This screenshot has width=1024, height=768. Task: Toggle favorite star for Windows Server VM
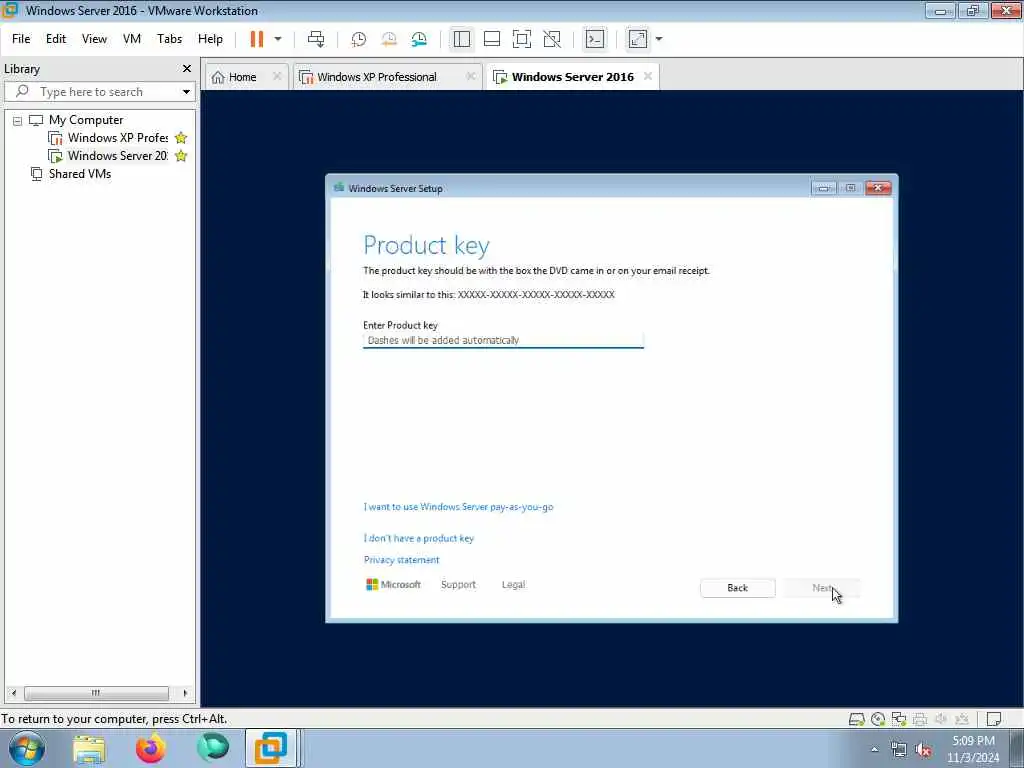click(x=181, y=155)
